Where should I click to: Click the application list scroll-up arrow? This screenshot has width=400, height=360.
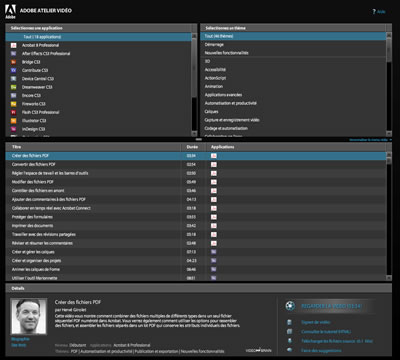coord(195,35)
